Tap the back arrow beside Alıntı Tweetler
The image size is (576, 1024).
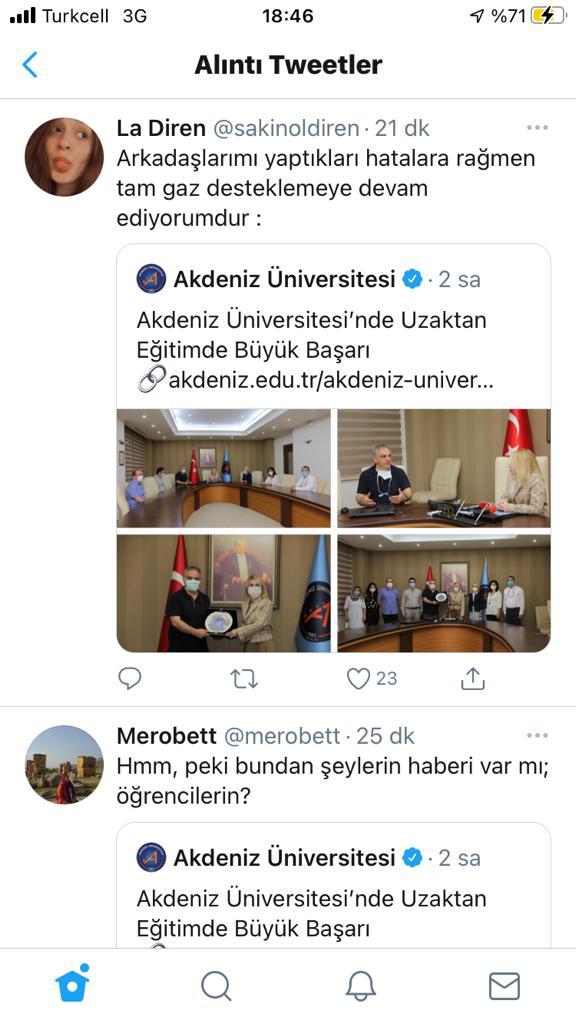click(x=30, y=65)
